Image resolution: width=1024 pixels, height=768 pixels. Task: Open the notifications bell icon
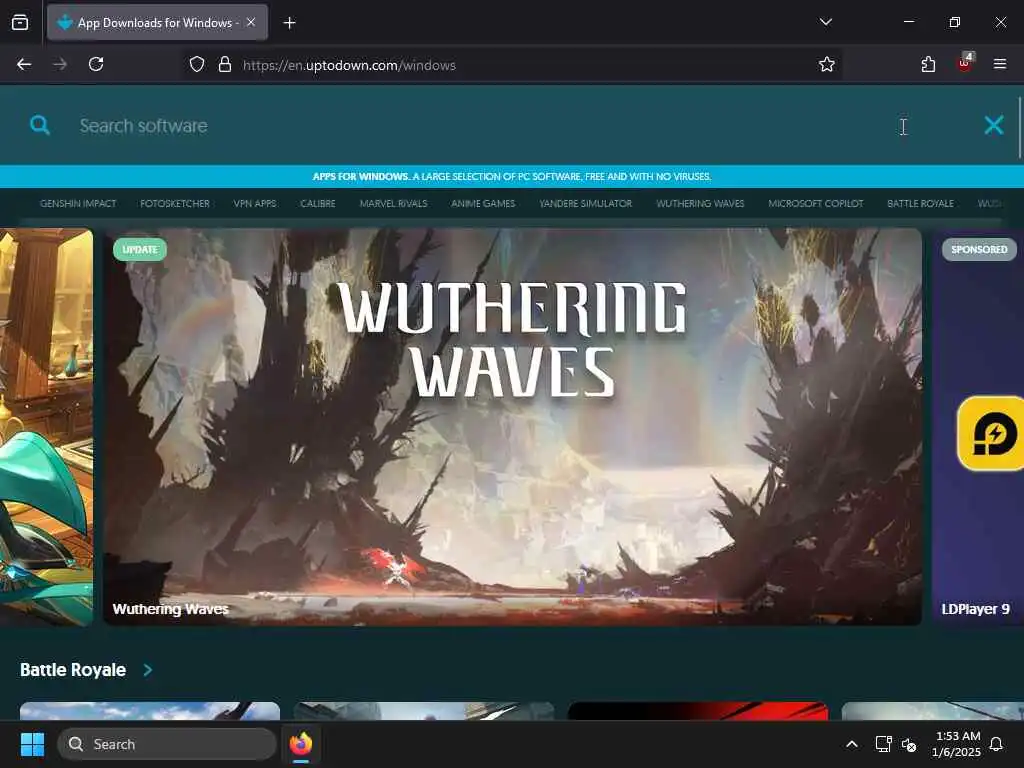pos(996,744)
